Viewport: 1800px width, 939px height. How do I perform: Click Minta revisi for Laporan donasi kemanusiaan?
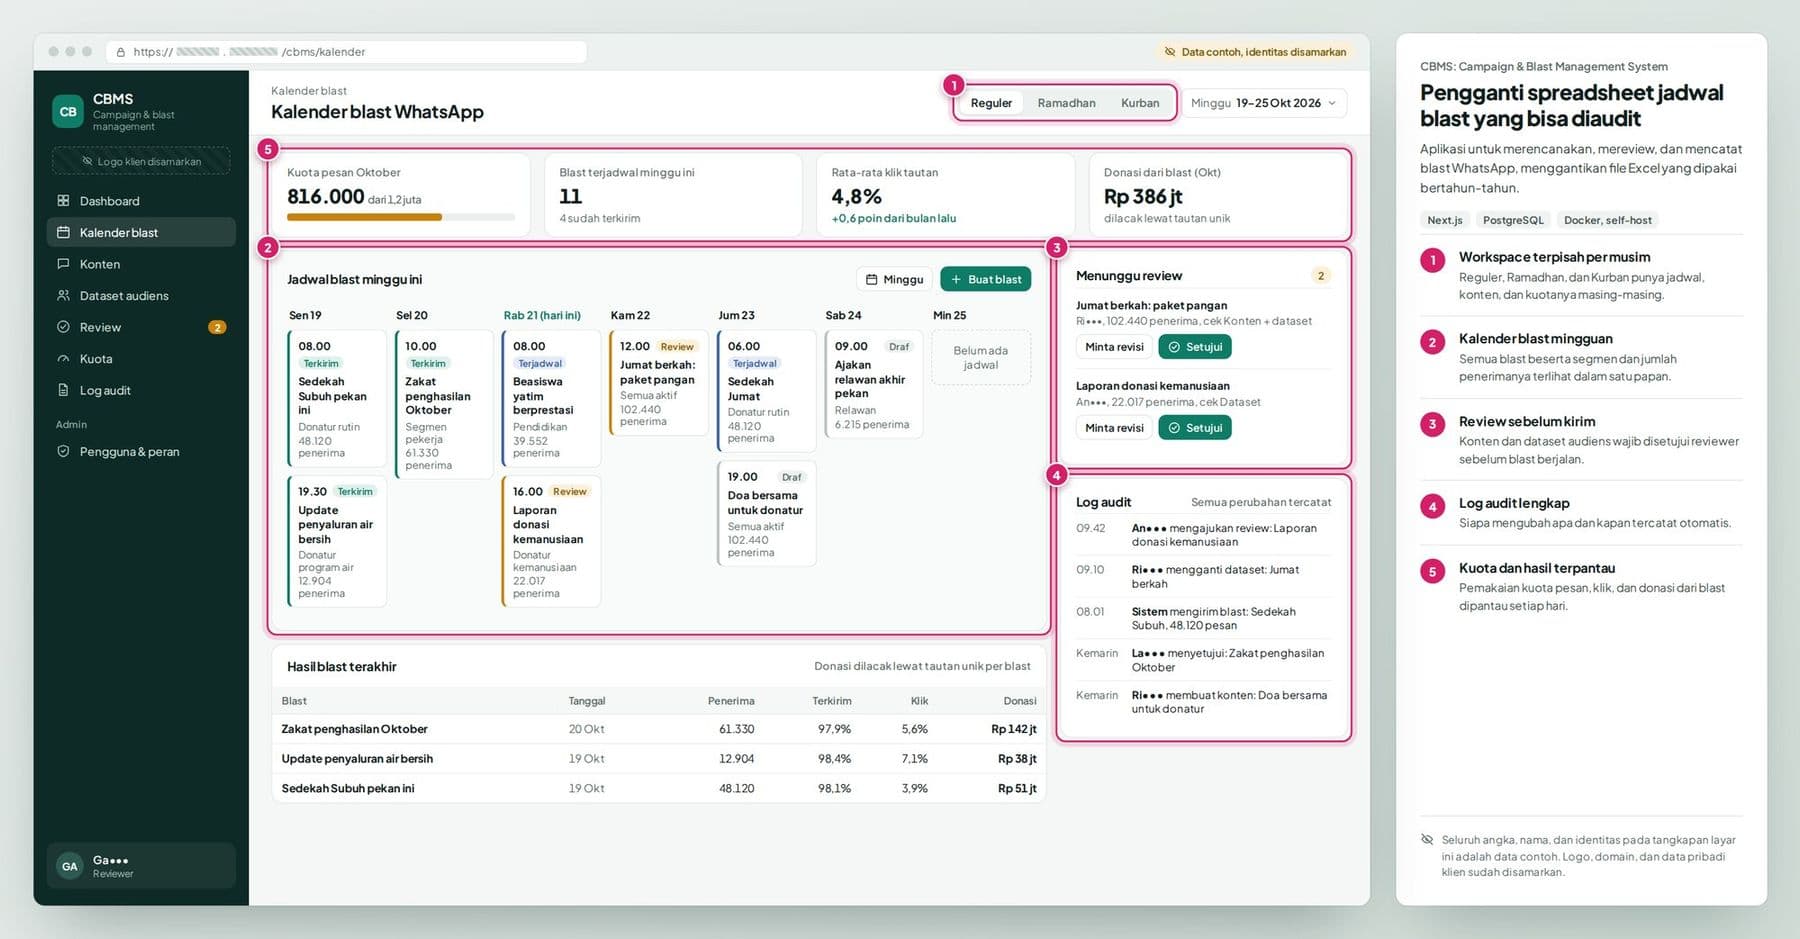click(1114, 428)
